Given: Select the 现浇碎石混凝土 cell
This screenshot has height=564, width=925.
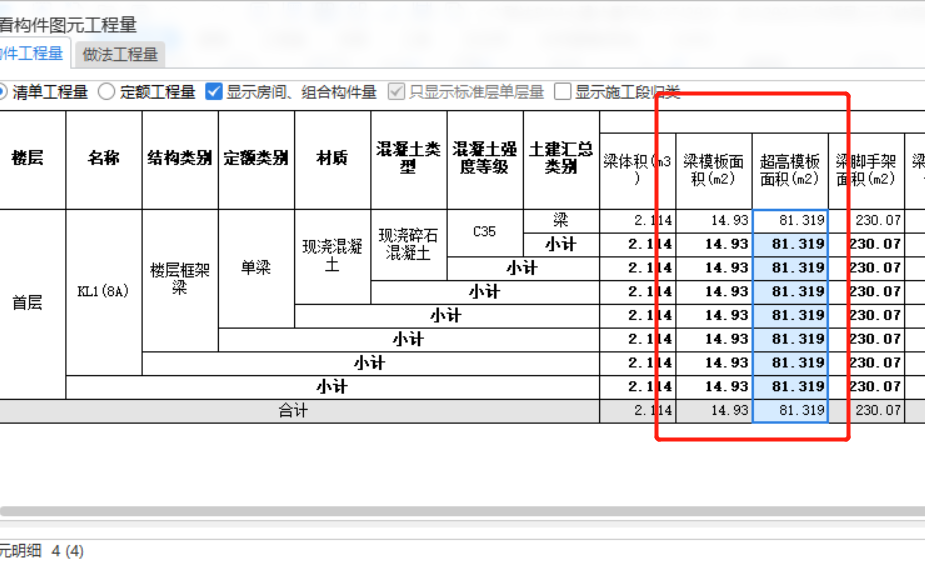Looking at the screenshot, I should tap(408, 244).
